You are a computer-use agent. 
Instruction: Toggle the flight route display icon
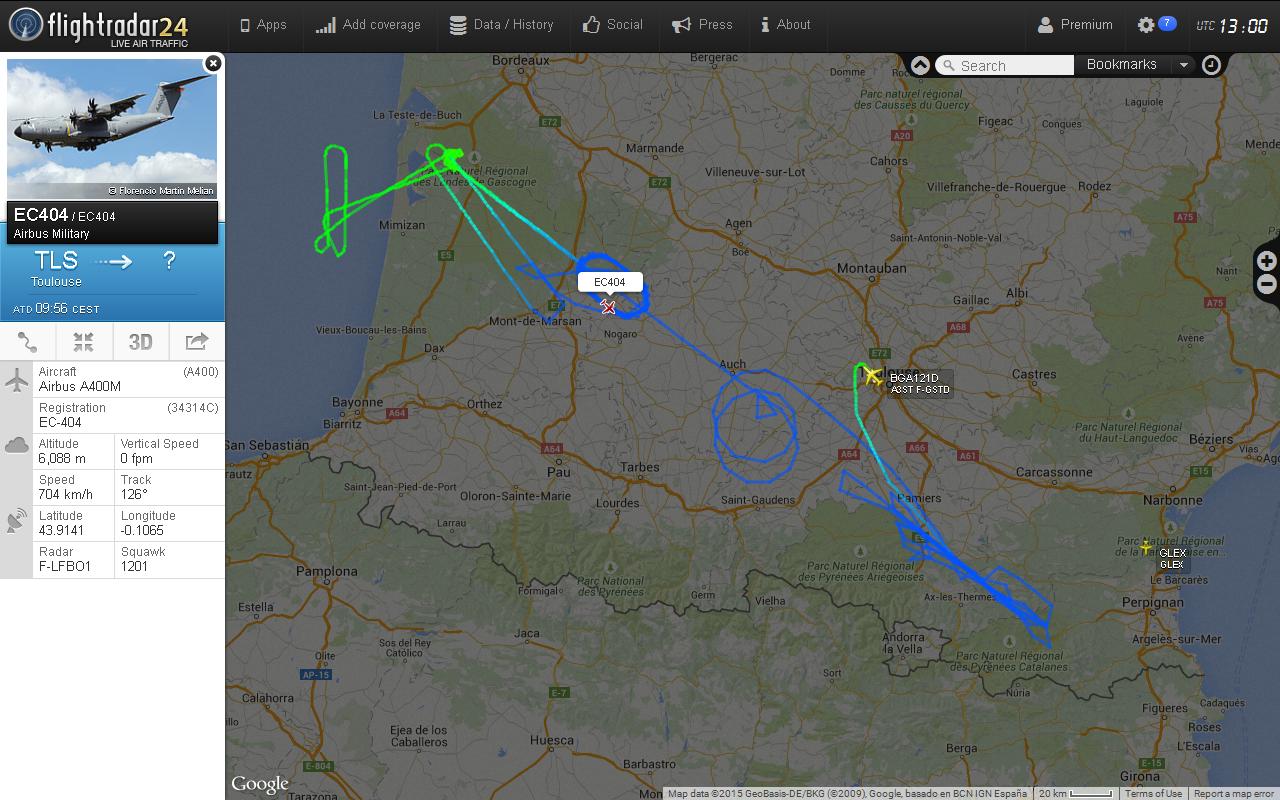[28, 342]
